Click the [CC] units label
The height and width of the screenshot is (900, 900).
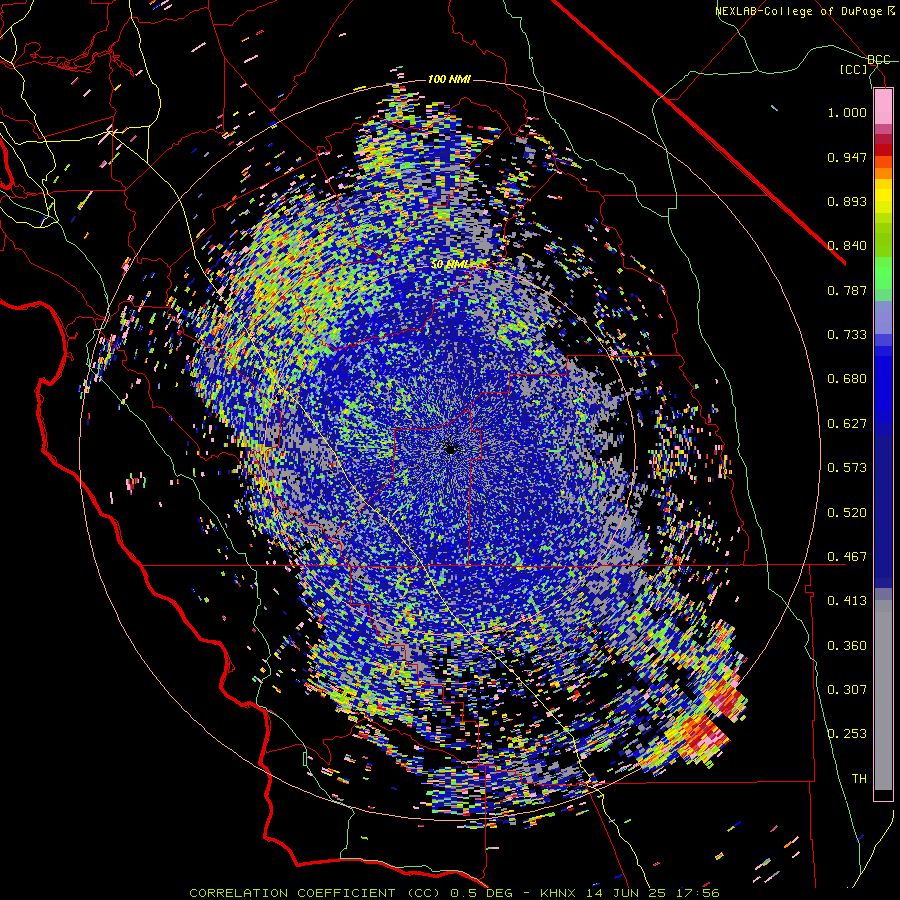pos(854,69)
